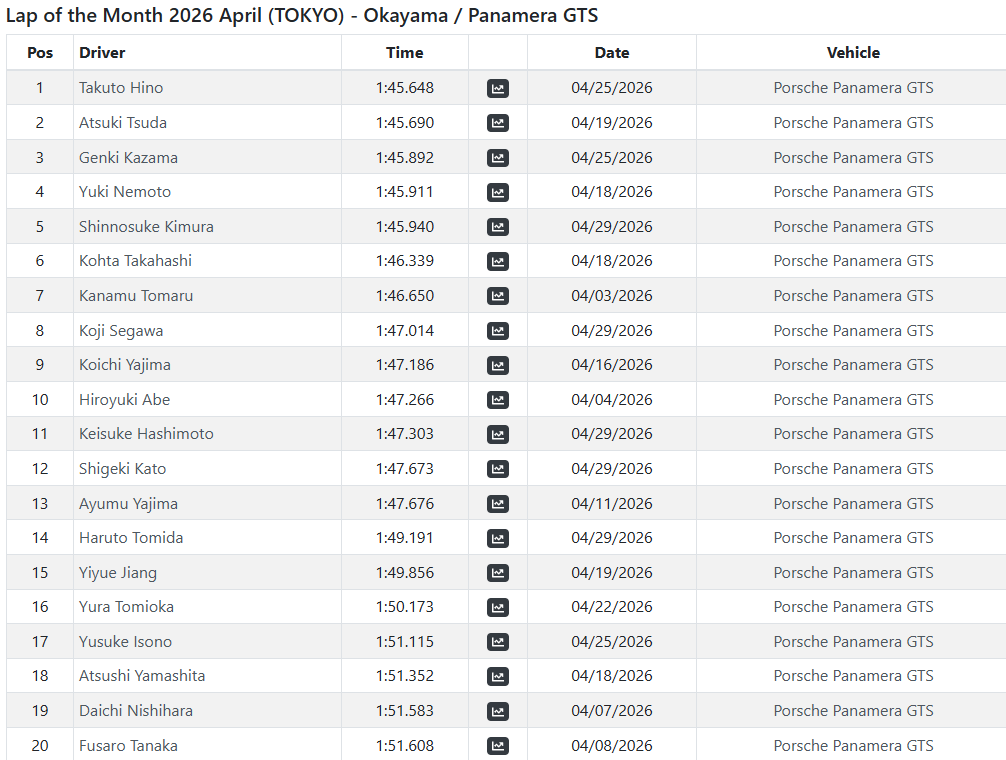Open lap chart icon for Hiroyuki Abe
1006x760 pixels.
[x=498, y=400]
